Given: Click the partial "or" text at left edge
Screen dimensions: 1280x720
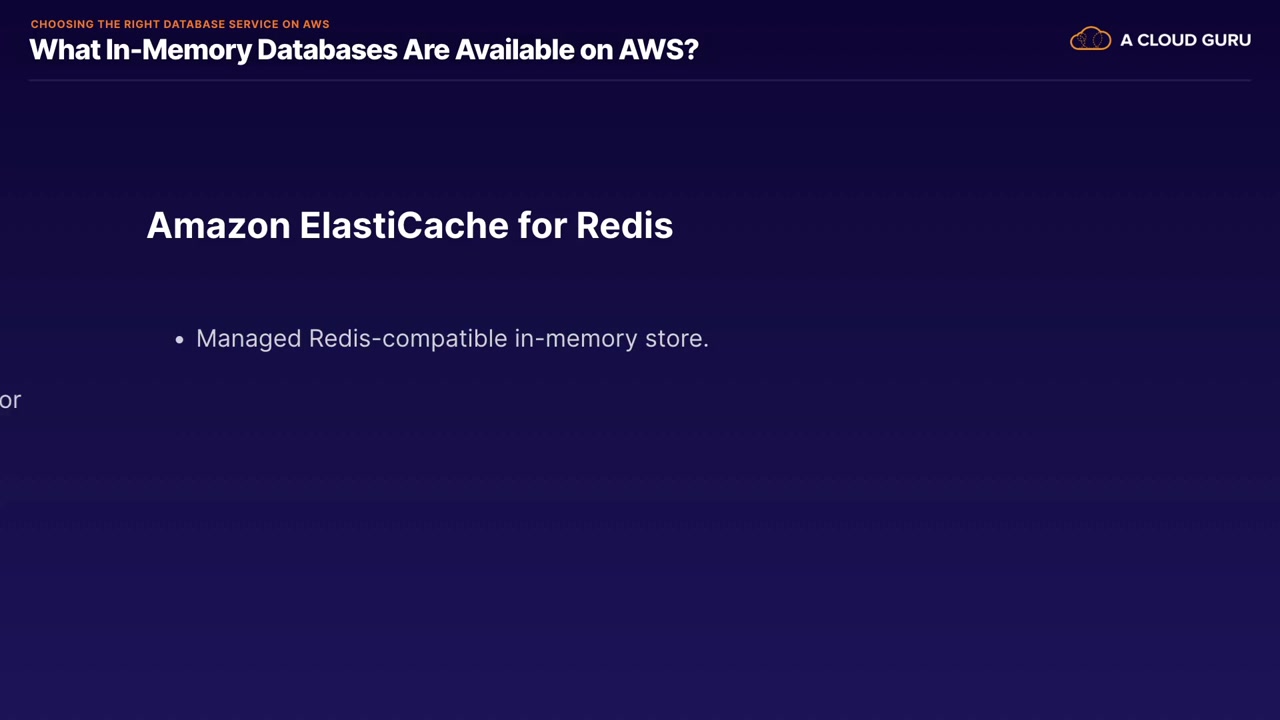Looking at the screenshot, I should (x=10, y=400).
